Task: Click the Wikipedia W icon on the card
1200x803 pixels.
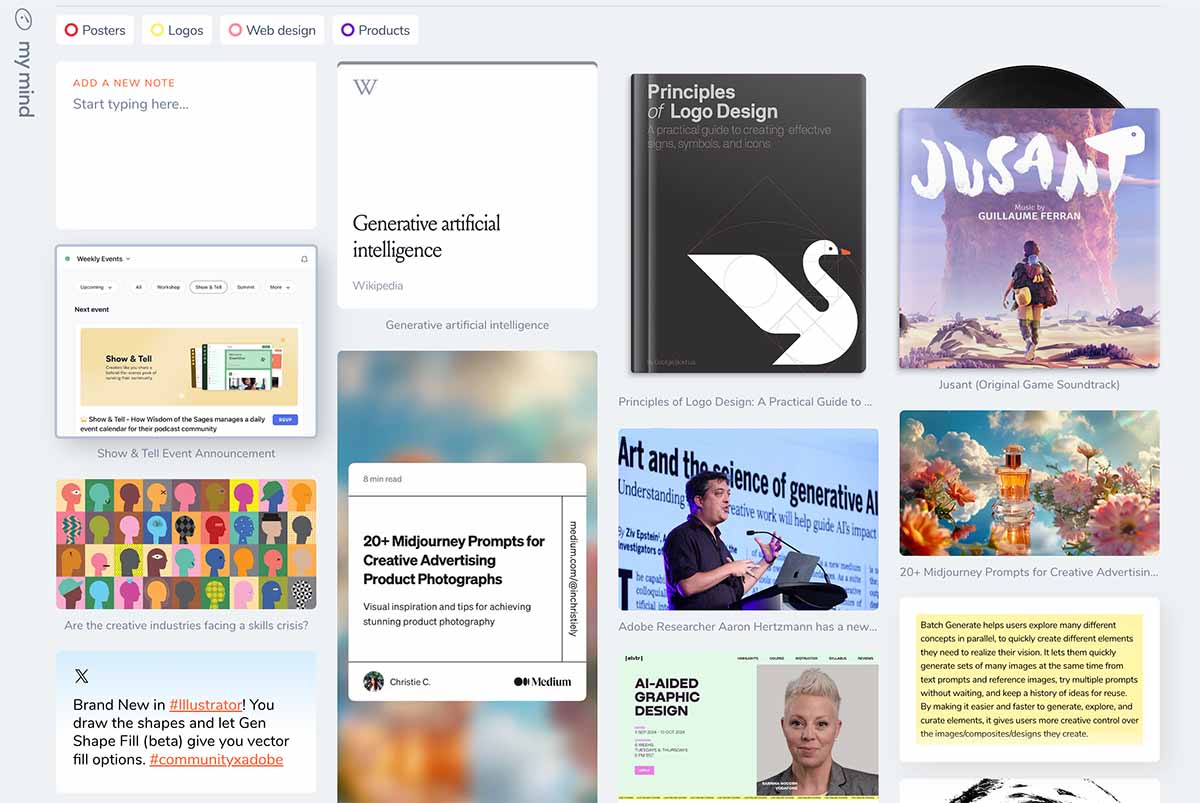Action: coord(365,87)
